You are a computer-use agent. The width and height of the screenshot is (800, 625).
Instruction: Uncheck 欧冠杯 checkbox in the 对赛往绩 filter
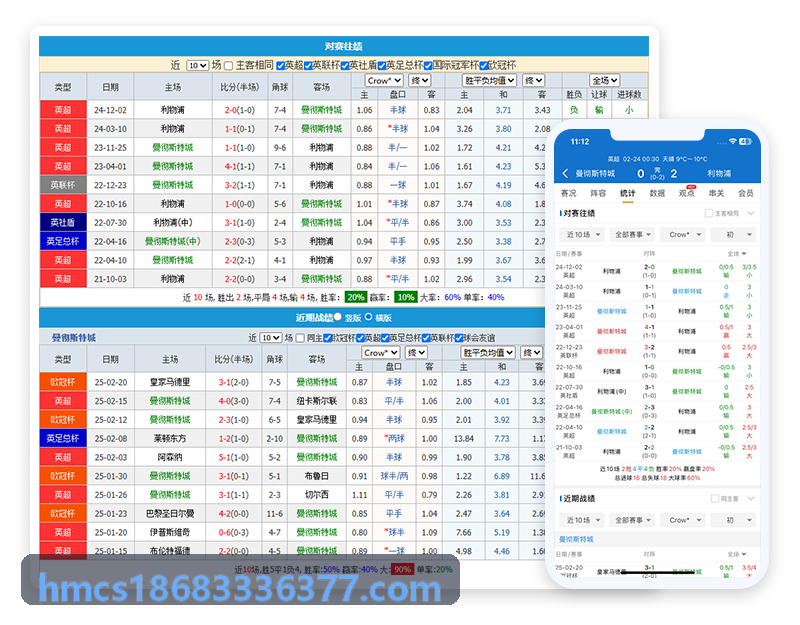484,65
